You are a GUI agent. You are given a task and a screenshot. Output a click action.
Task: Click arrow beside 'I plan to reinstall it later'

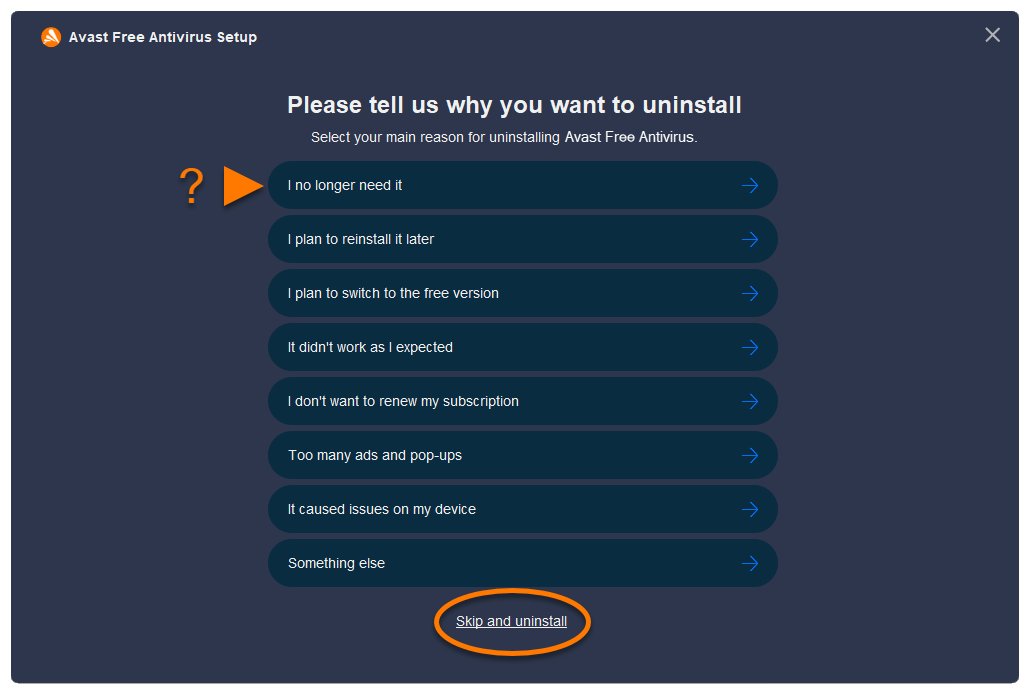(x=749, y=239)
